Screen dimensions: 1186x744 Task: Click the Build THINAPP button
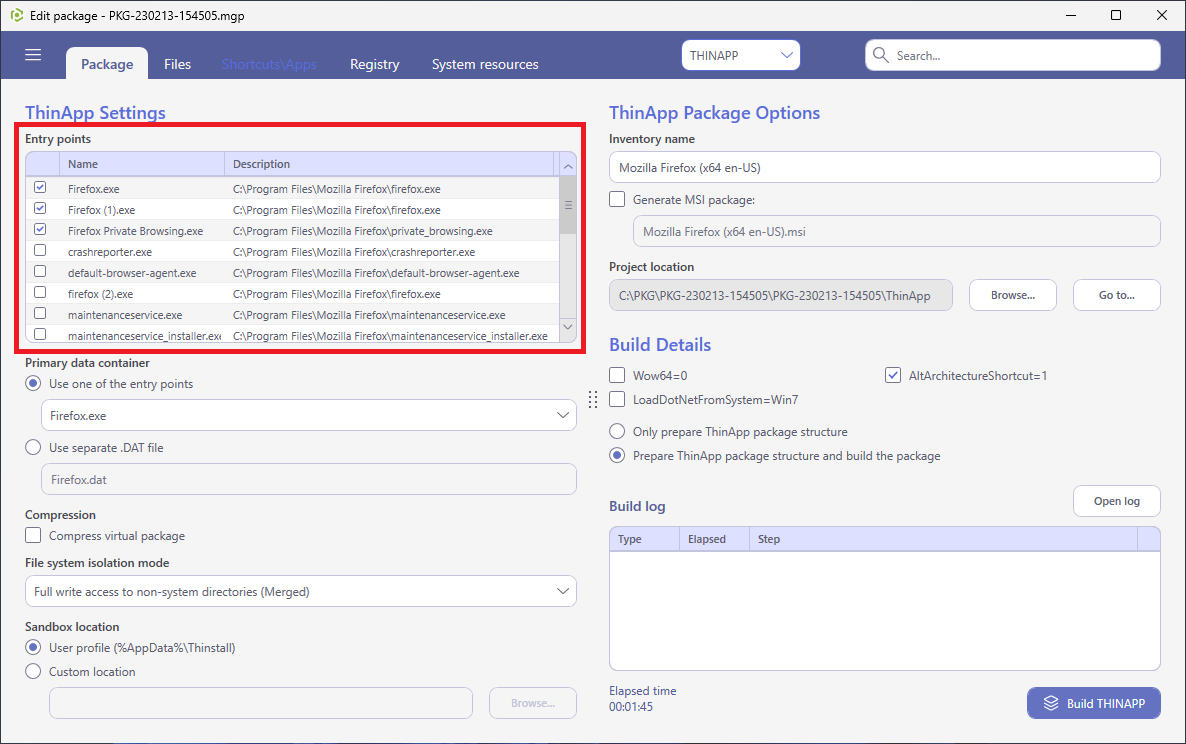tap(1094, 703)
